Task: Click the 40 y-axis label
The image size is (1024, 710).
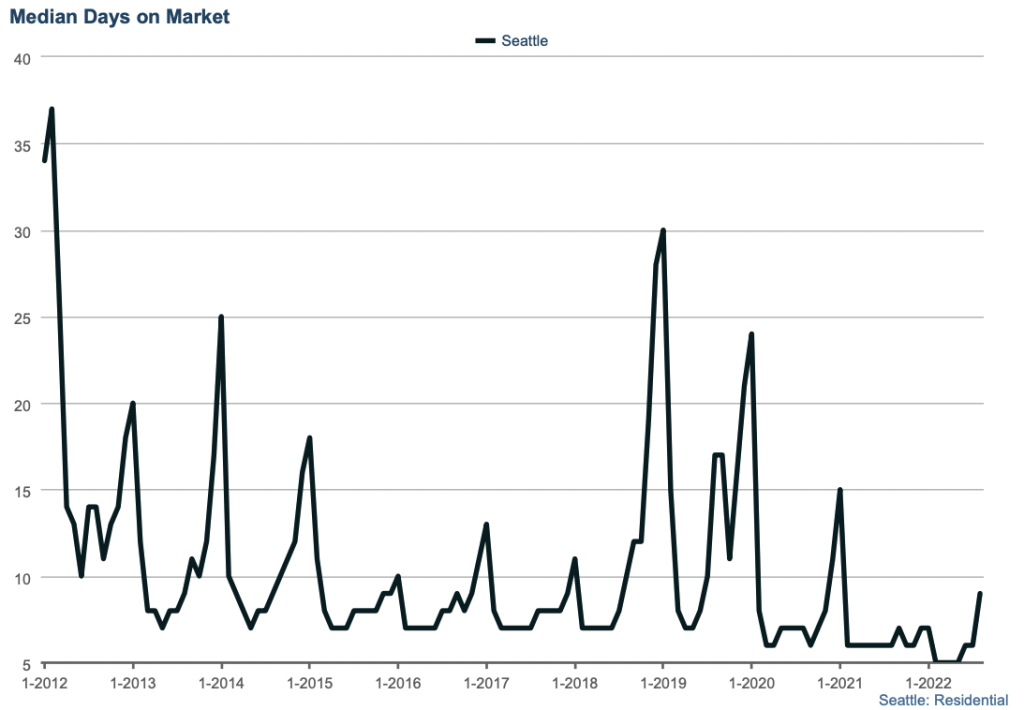Action: click(22, 59)
